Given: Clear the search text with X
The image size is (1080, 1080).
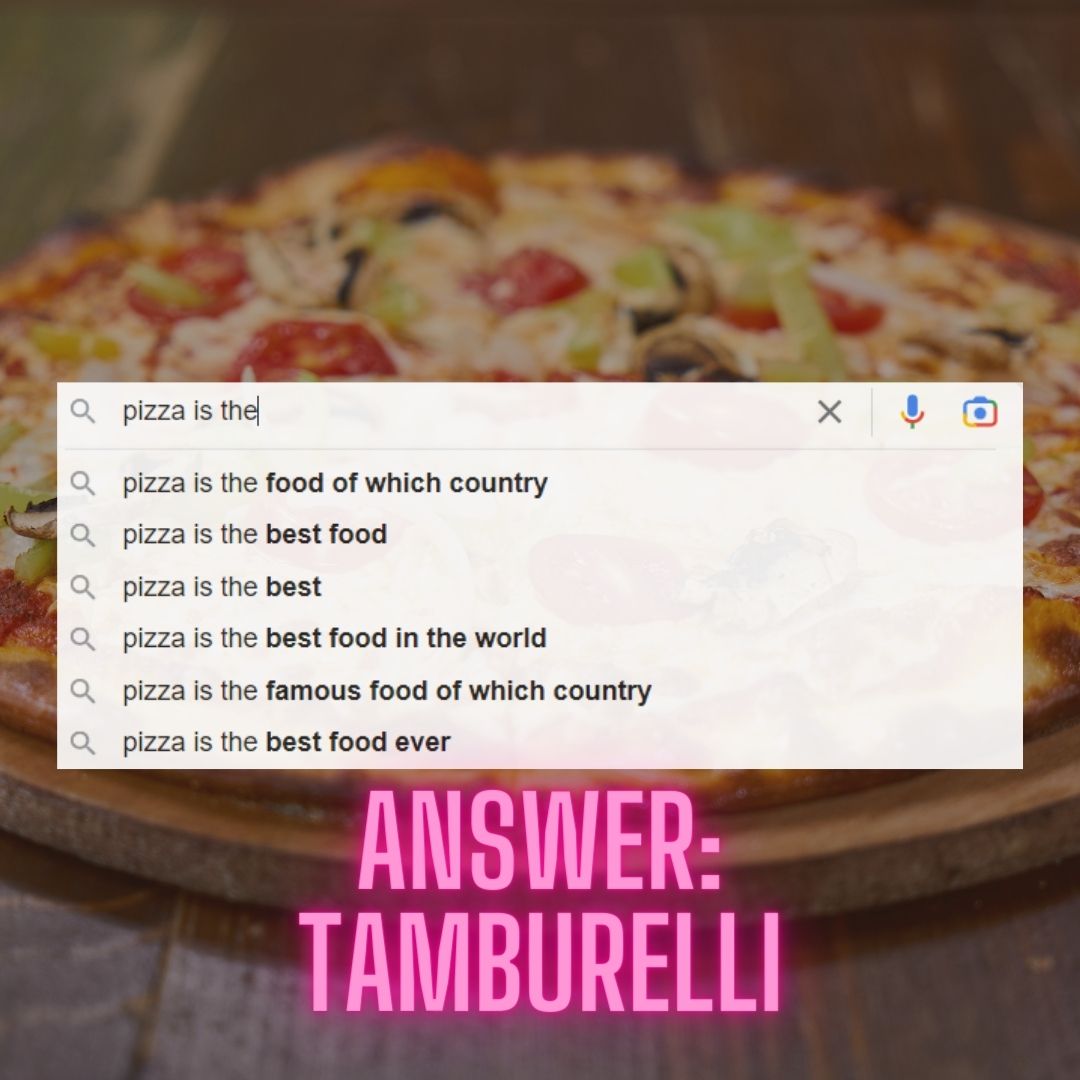Looking at the screenshot, I should click(829, 412).
